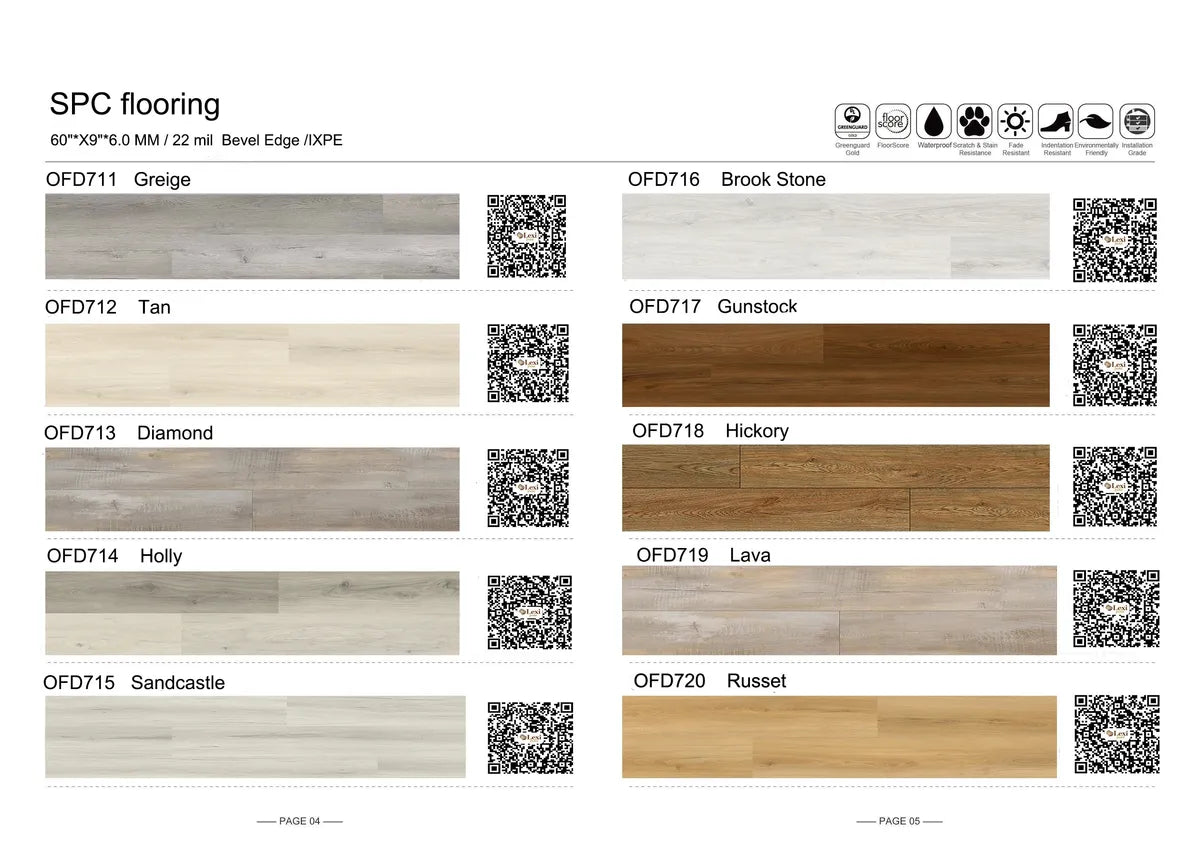Screen dimensions: 1200x853
Task: Select the FloorScore certification icon
Action: pos(893,120)
